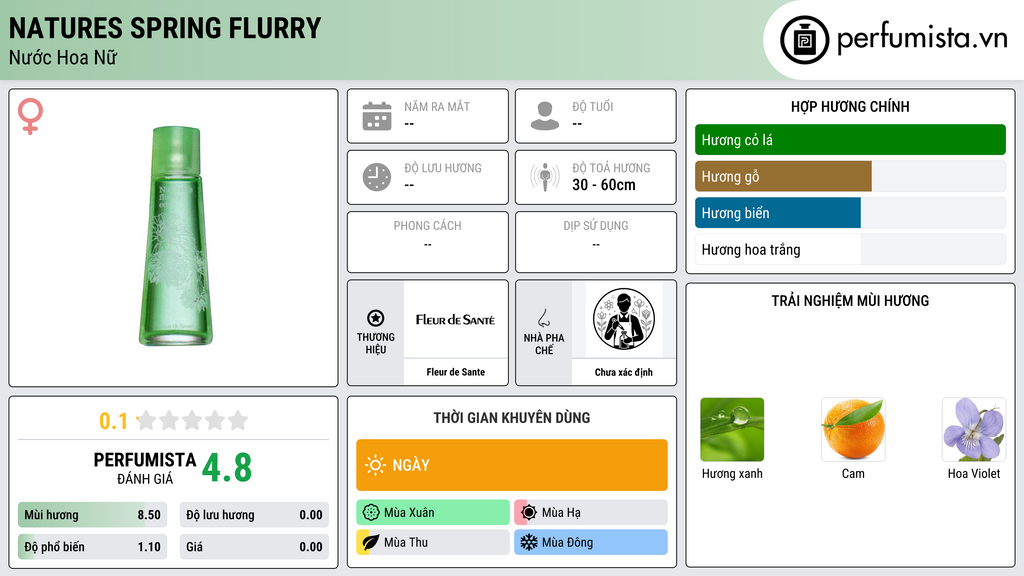Open the Hoa Violet note thumbnail

tap(974, 430)
